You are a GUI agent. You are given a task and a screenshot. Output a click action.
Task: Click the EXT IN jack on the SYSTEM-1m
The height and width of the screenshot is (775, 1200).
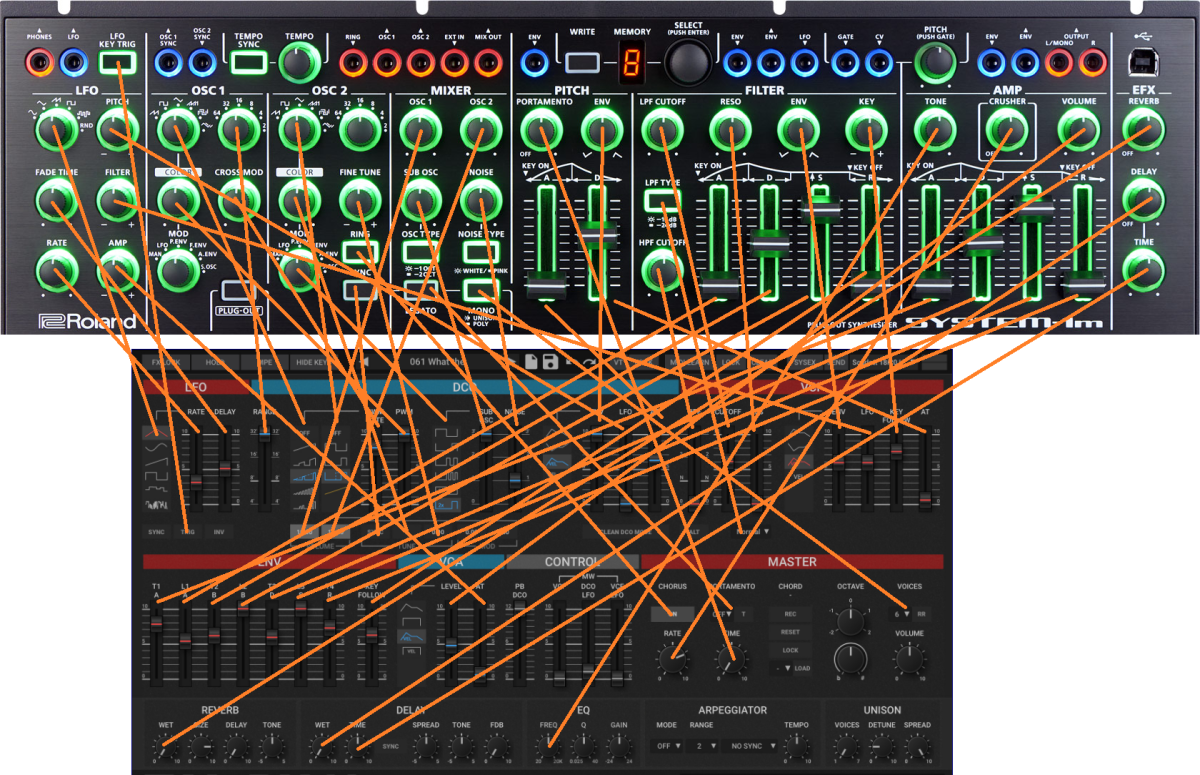point(454,63)
